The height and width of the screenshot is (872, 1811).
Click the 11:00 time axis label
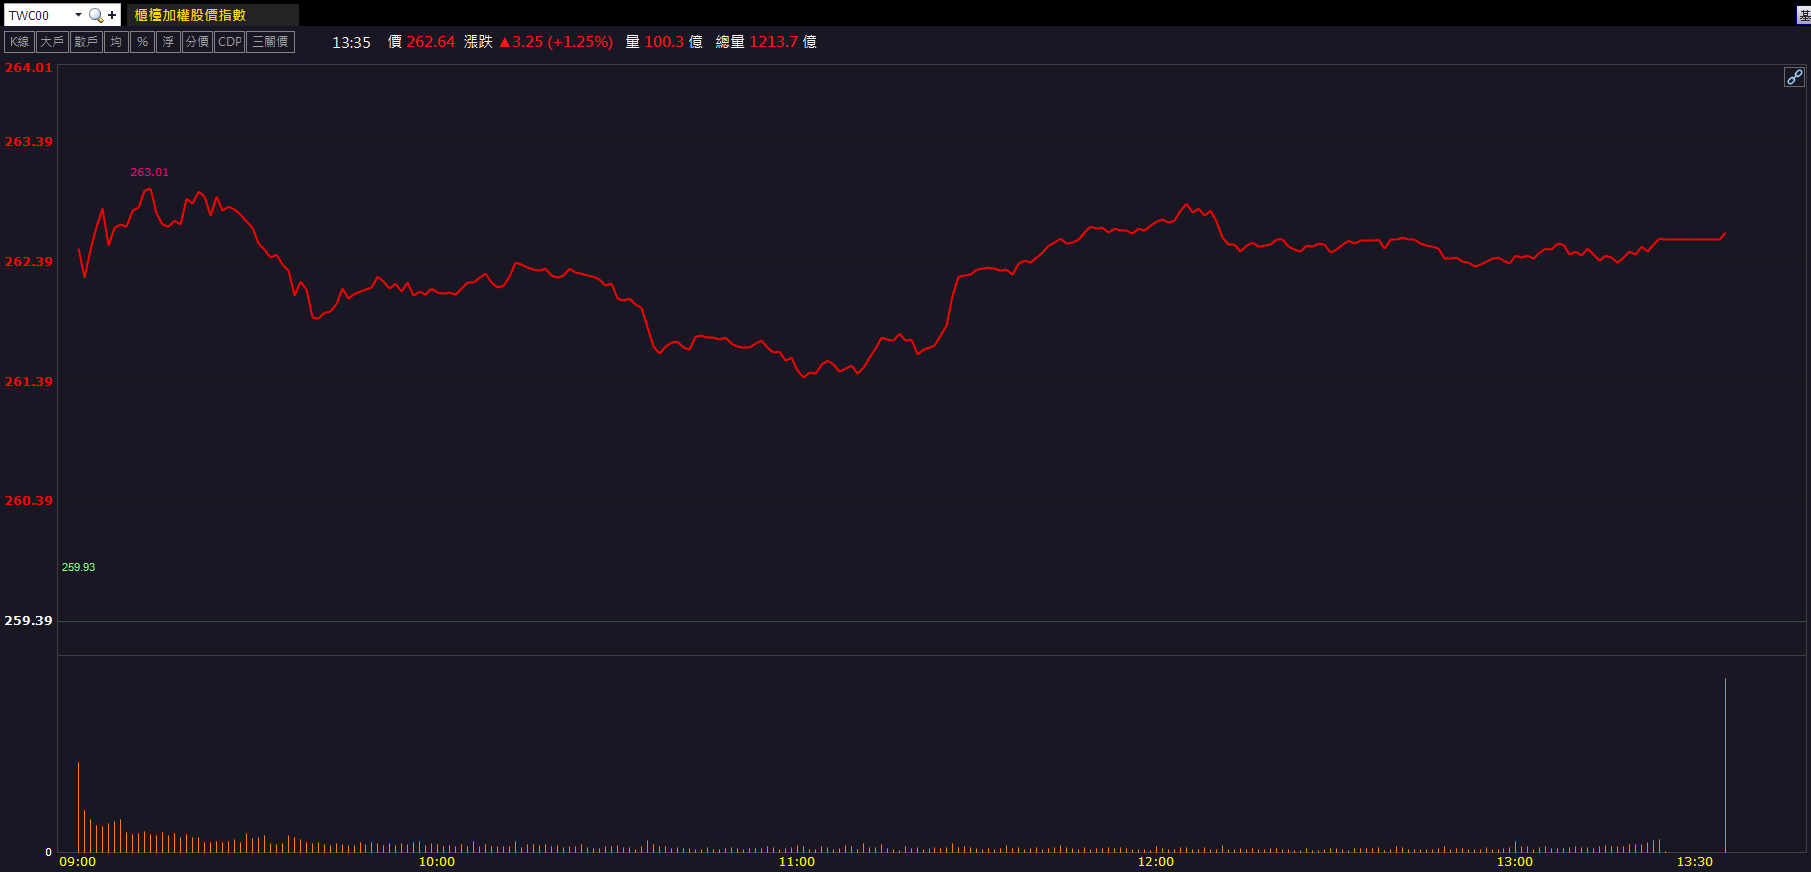tap(796, 861)
